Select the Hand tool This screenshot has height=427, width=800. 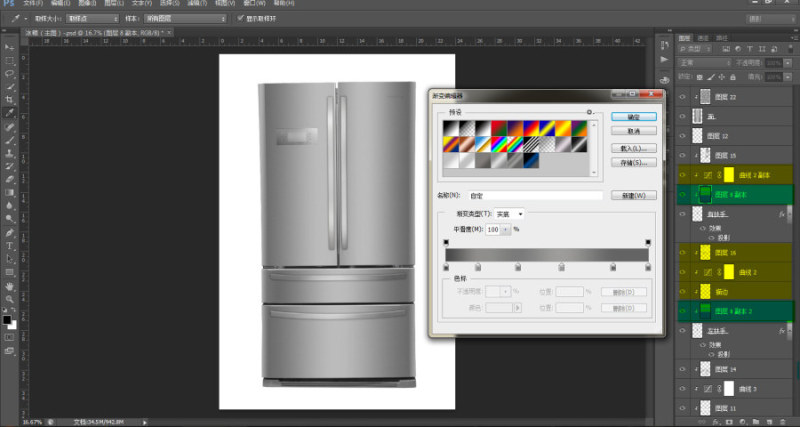pos(9,286)
